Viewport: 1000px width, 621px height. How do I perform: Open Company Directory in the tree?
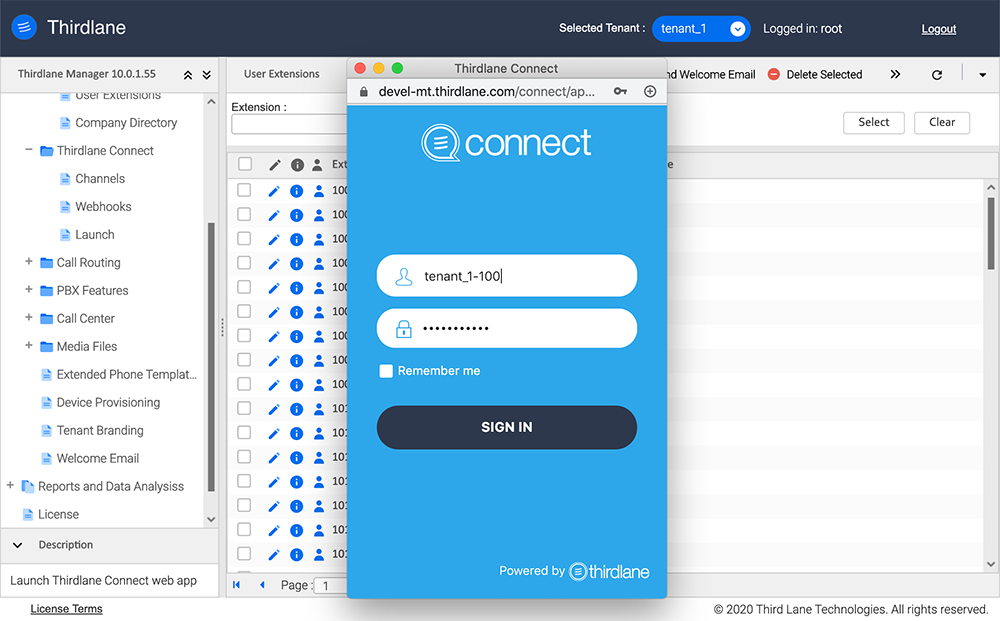(126, 122)
